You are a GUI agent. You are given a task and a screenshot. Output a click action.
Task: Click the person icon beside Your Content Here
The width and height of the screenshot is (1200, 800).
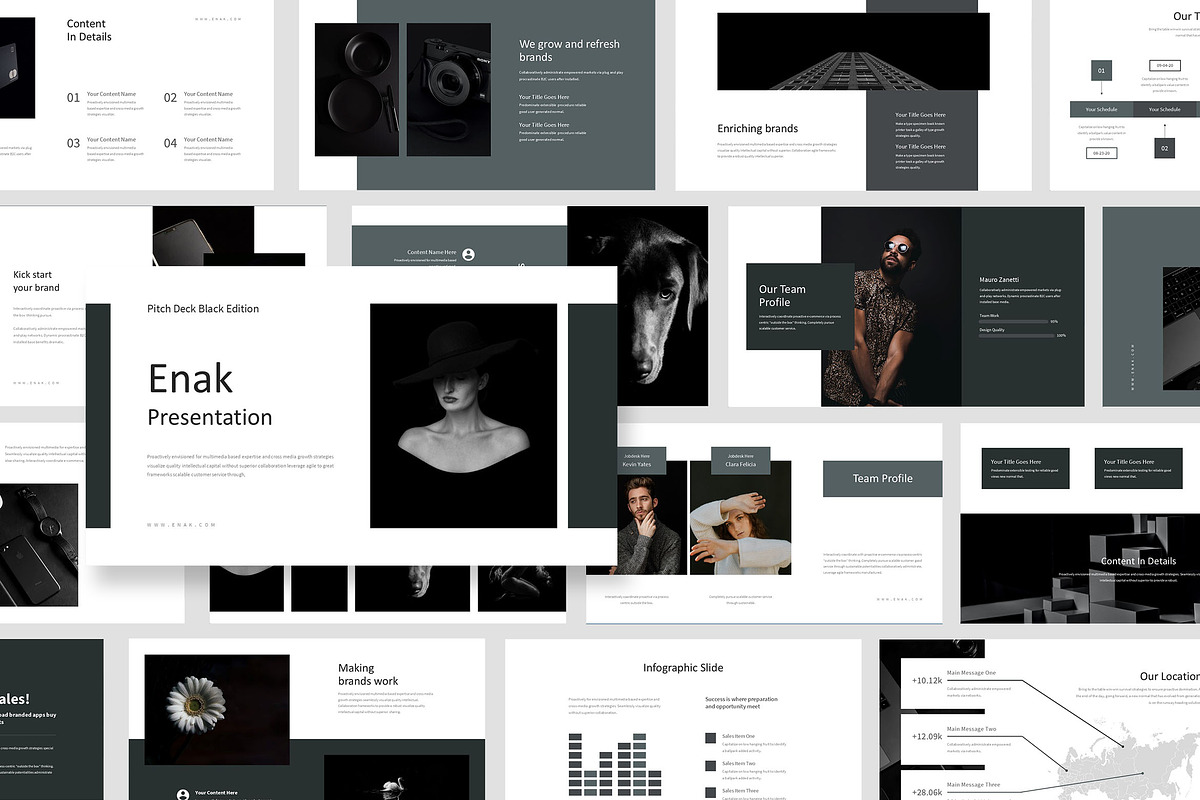(183, 795)
